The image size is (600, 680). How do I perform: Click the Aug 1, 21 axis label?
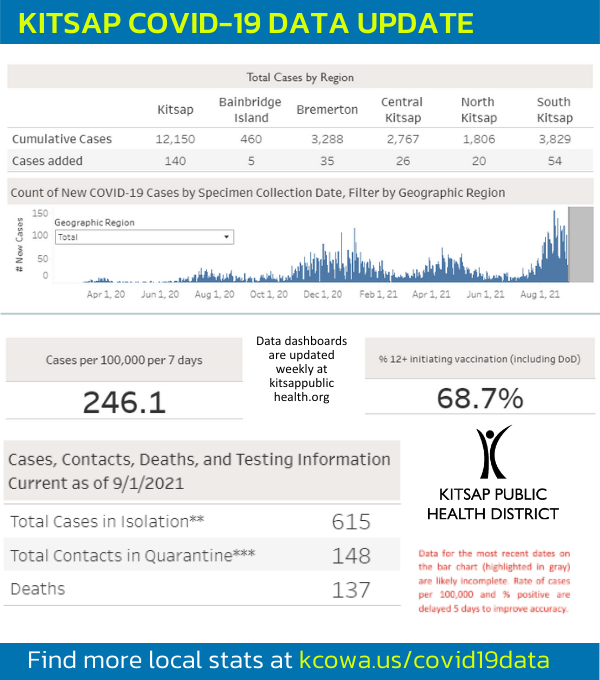click(x=541, y=295)
